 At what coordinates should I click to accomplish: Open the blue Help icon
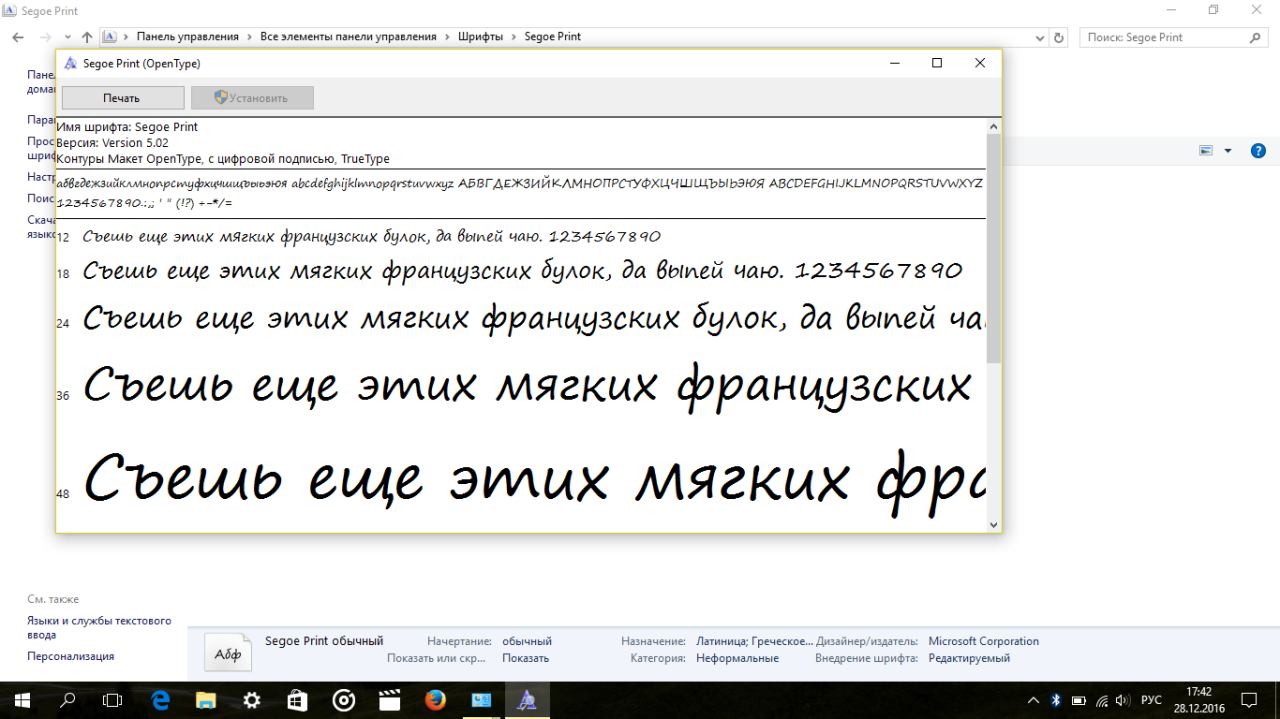[1258, 151]
